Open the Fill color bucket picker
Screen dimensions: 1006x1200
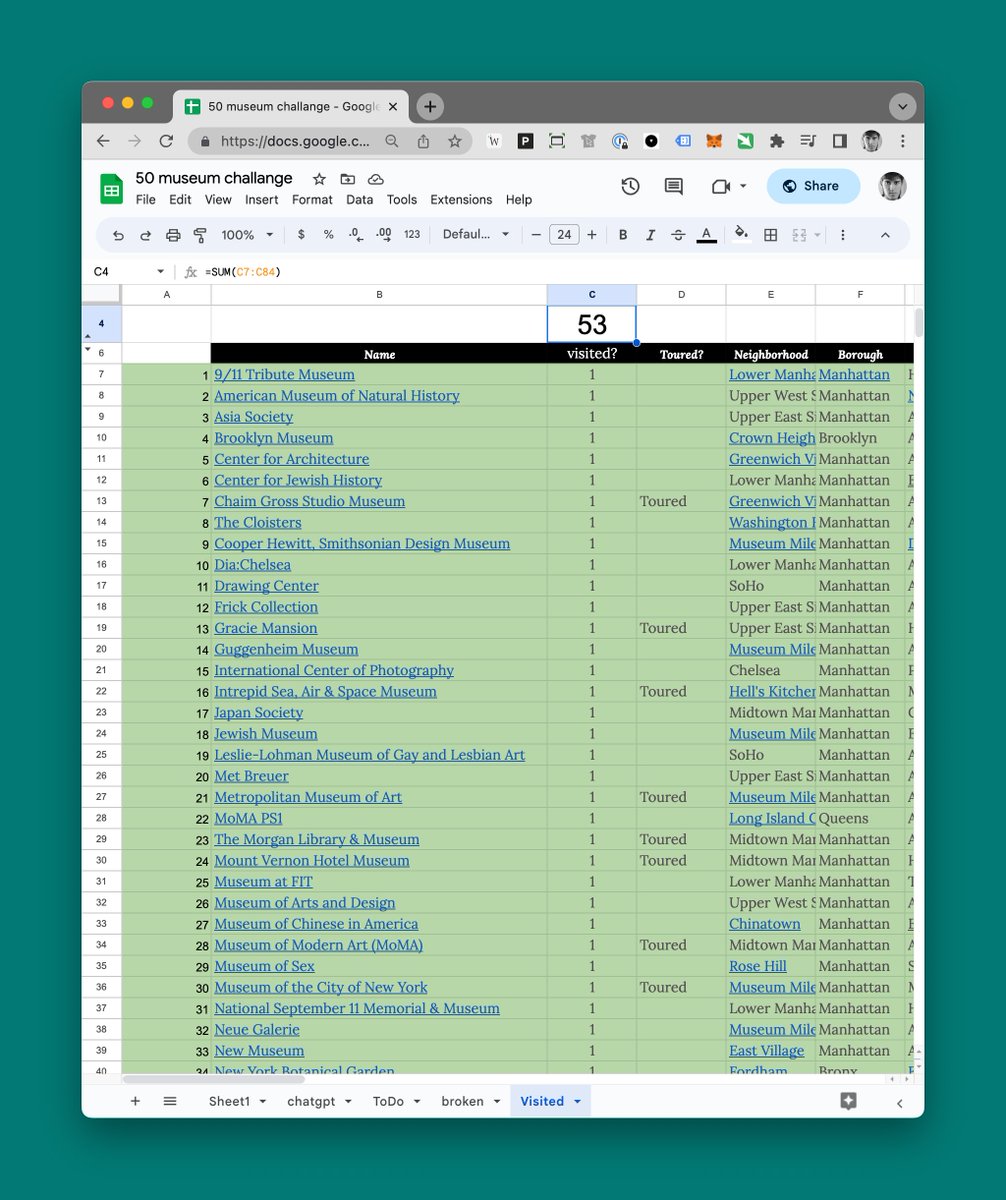click(741, 235)
